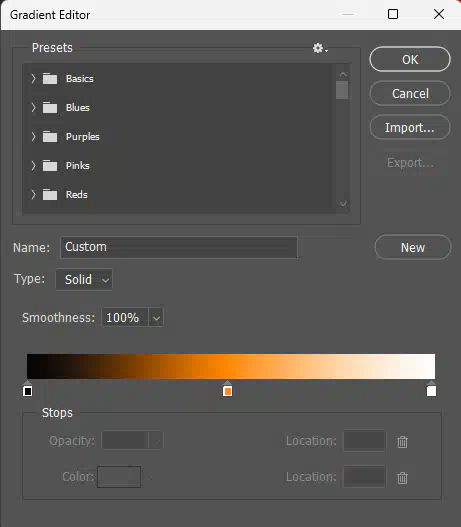Select the black color stop
461x527 pixels.
(28, 389)
